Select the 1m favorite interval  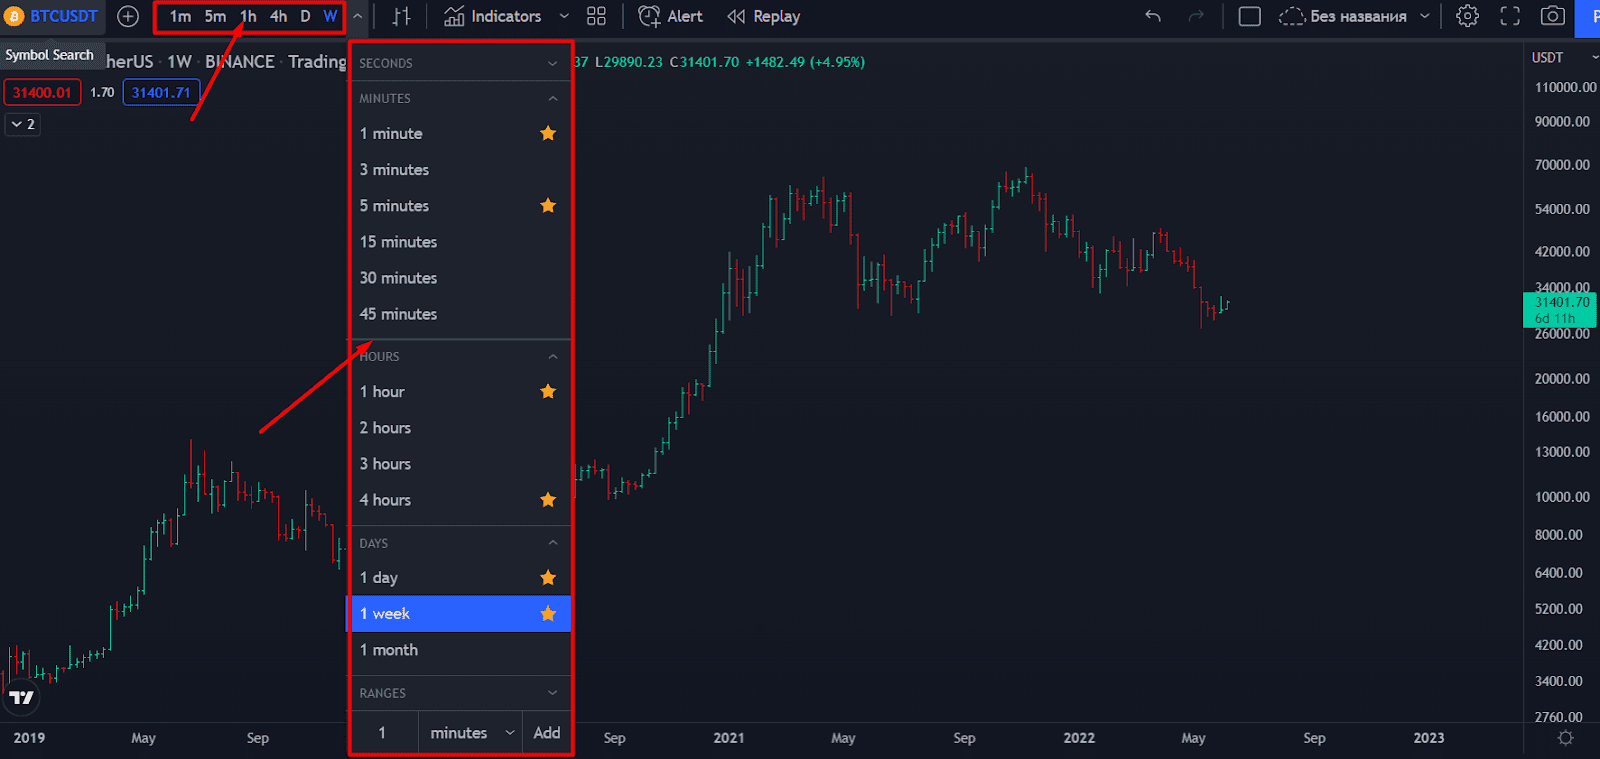(180, 16)
